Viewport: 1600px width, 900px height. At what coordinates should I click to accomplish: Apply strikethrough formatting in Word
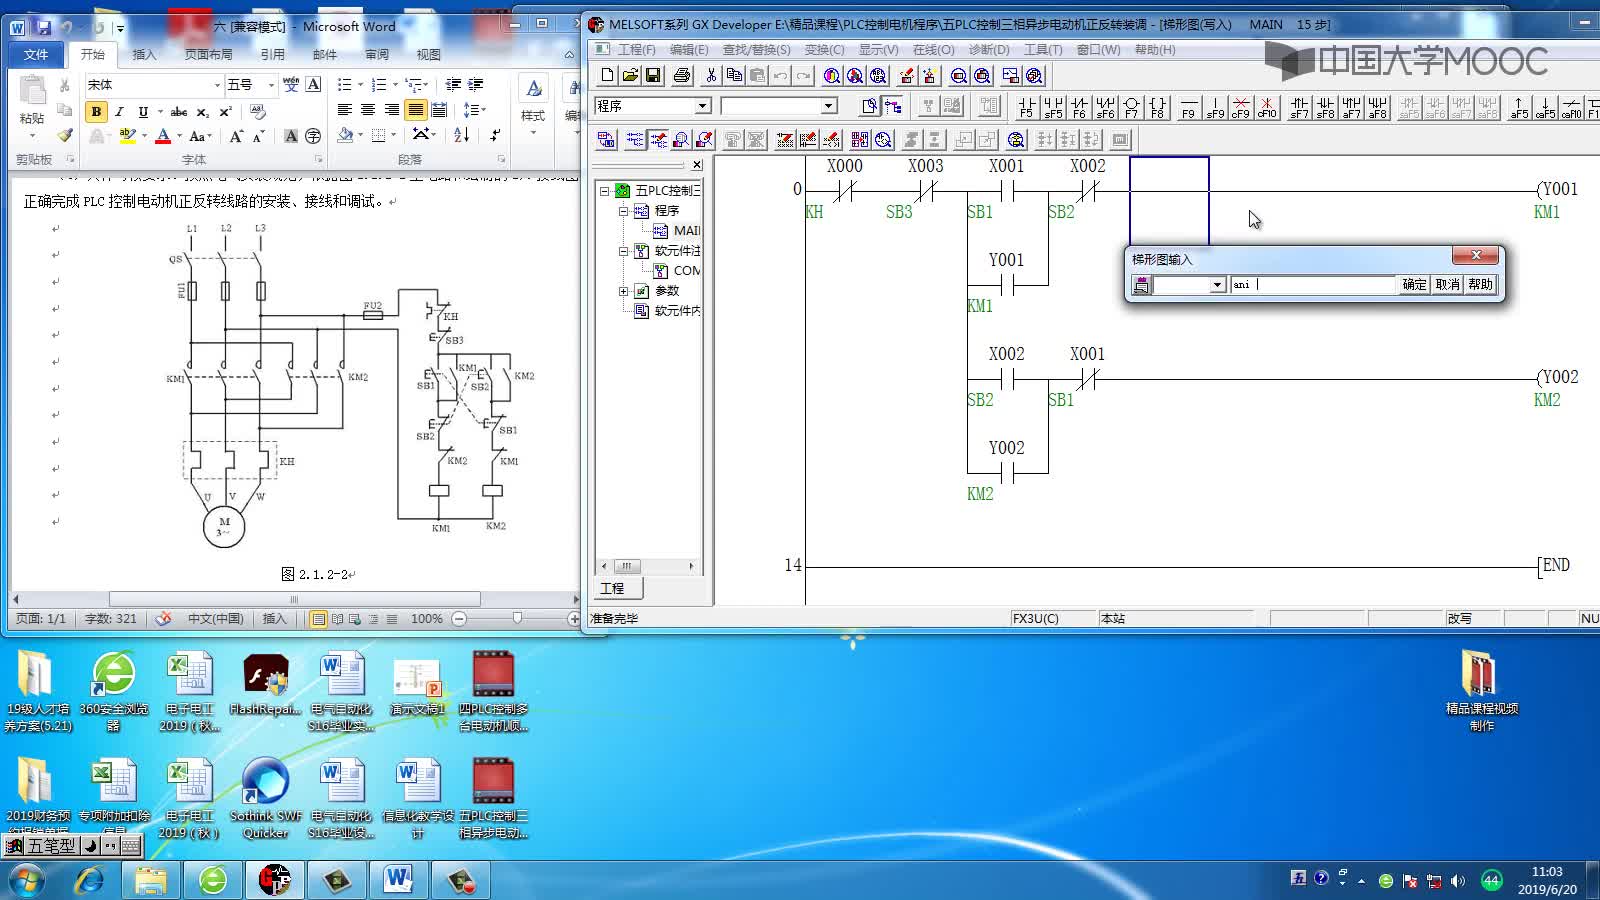coord(179,111)
